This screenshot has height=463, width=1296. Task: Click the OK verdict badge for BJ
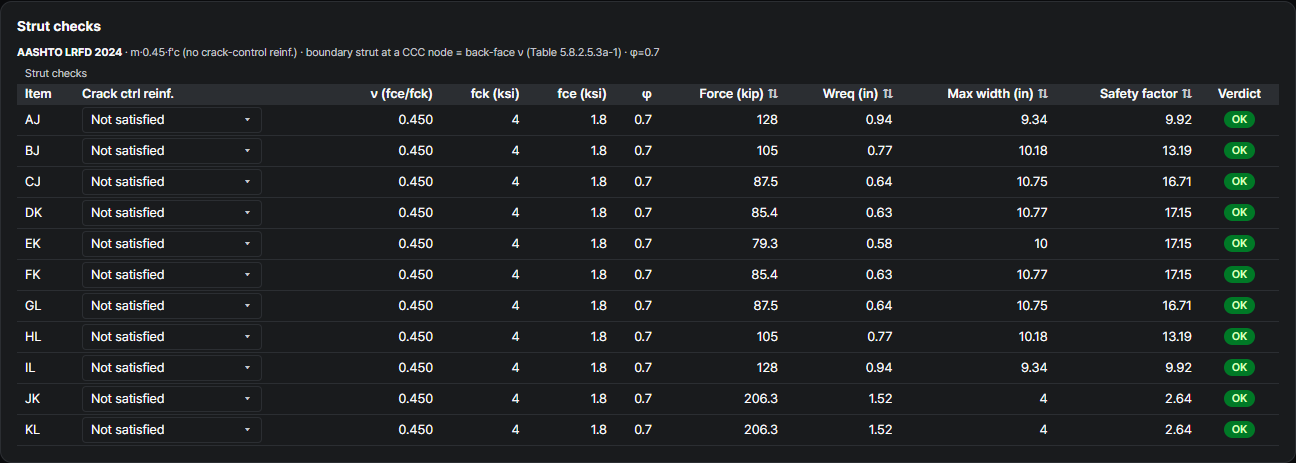point(1239,151)
